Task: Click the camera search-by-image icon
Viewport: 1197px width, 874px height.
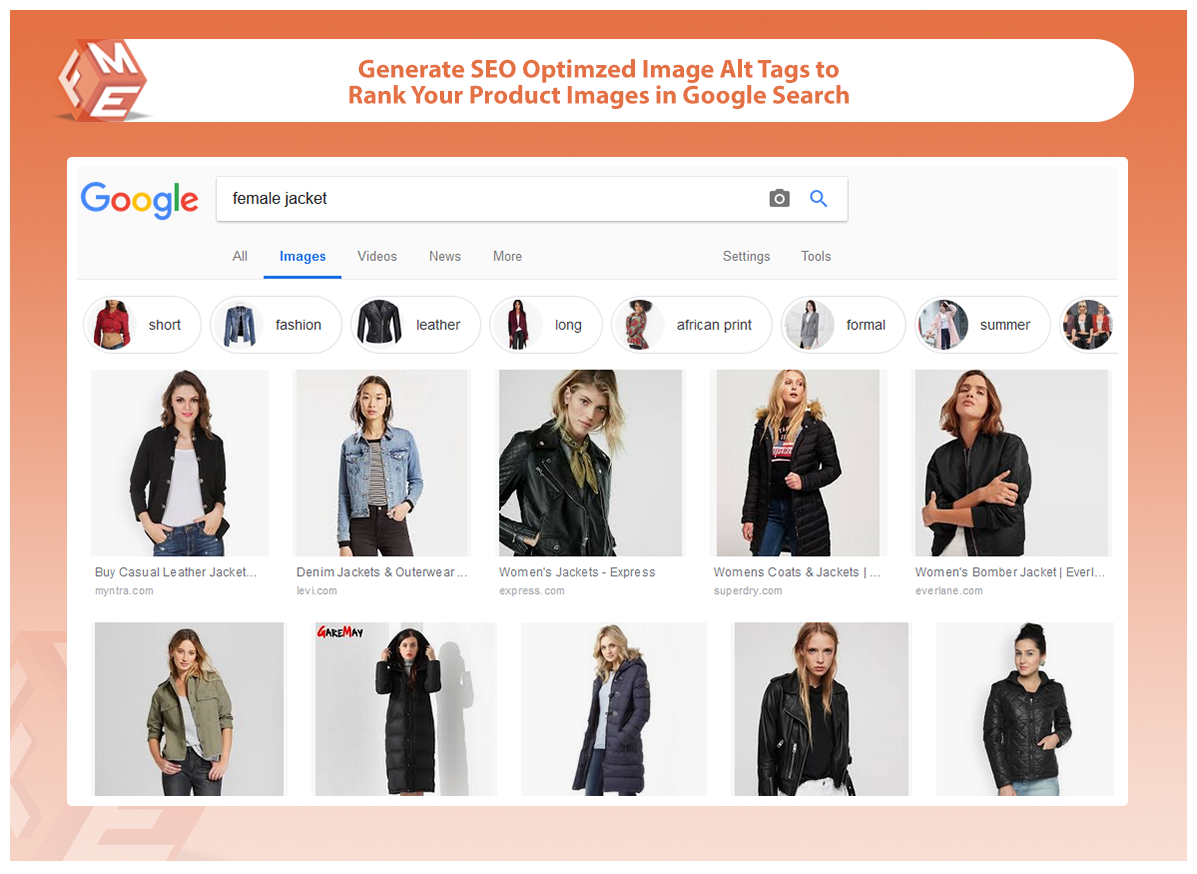Action: (x=779, y=199)
